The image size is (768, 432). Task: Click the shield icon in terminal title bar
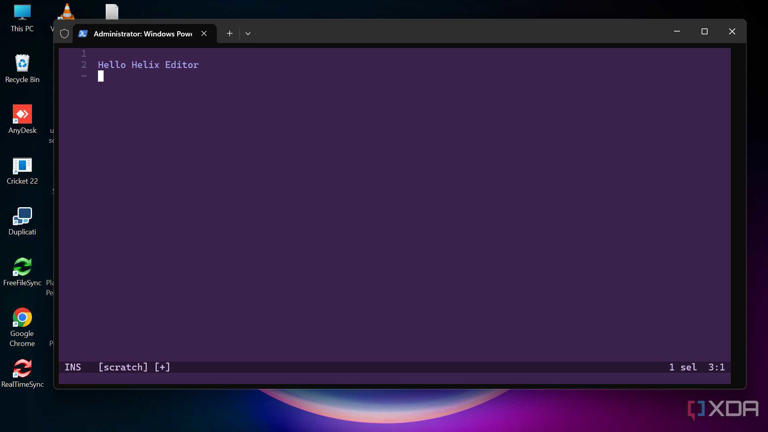pos(65,33)
